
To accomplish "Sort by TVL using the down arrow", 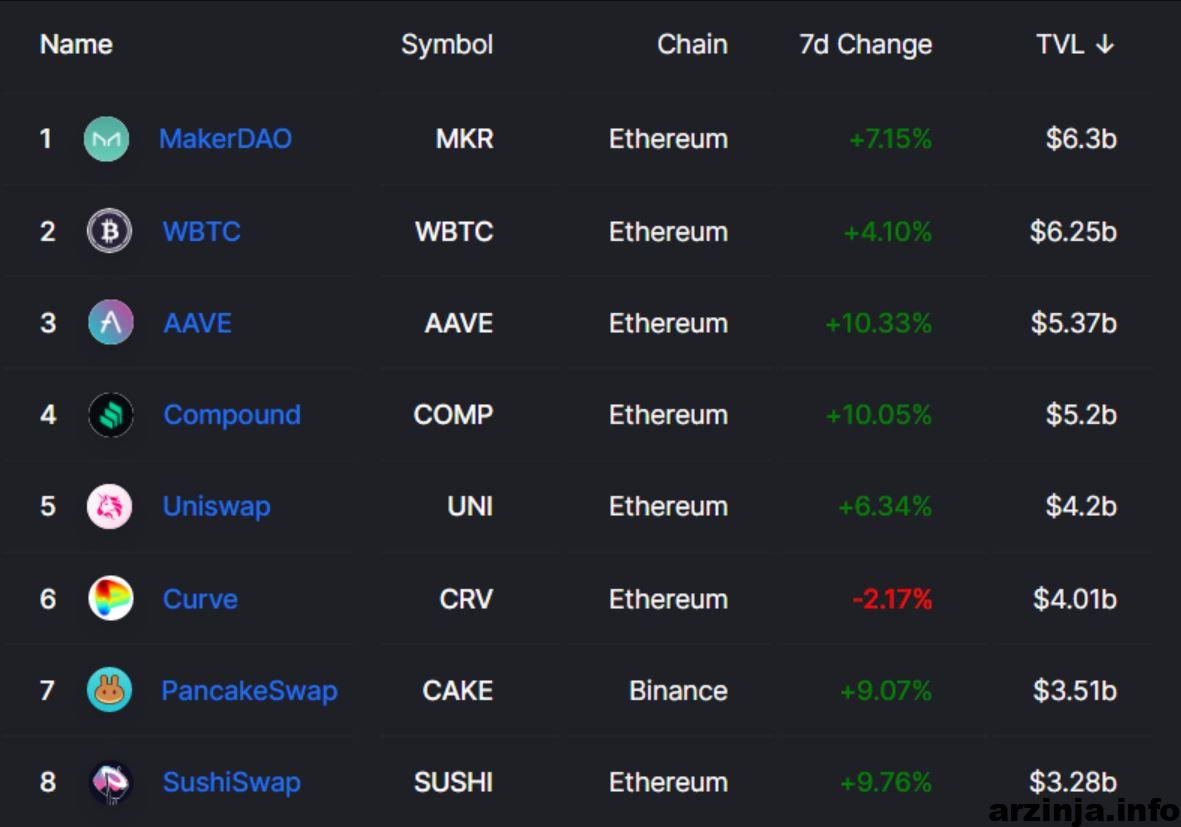I will (x=1105, y=44).
